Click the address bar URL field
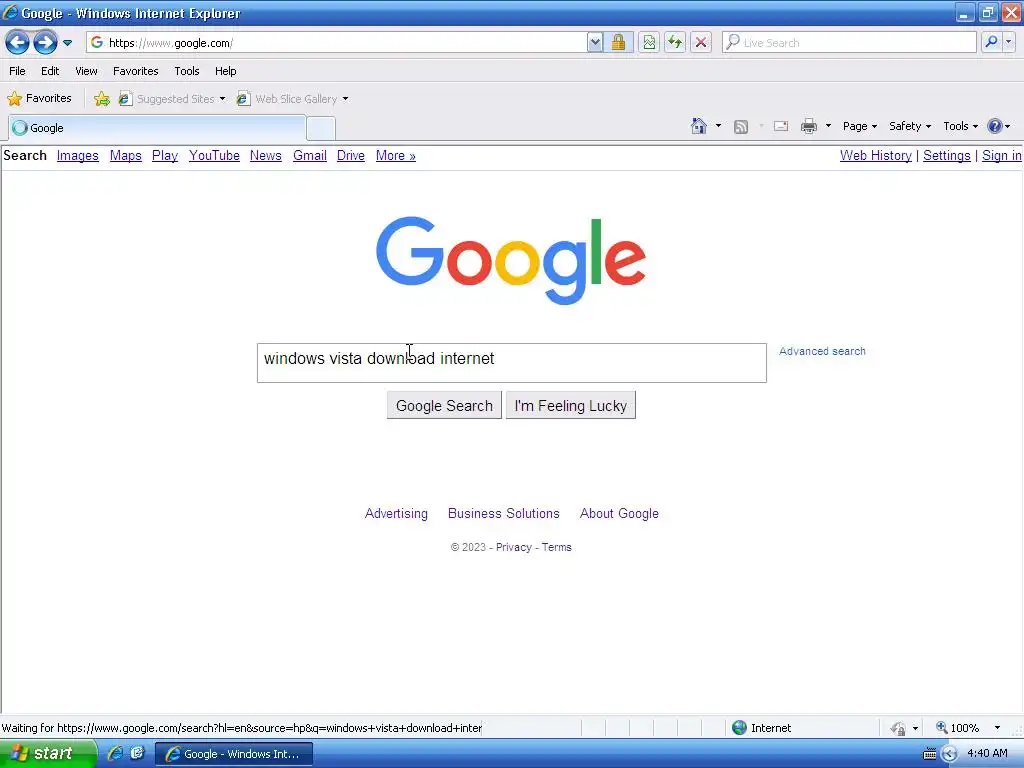Image resolution: width=1024 pixels, height=768 pixels. [x=336, y=43]
